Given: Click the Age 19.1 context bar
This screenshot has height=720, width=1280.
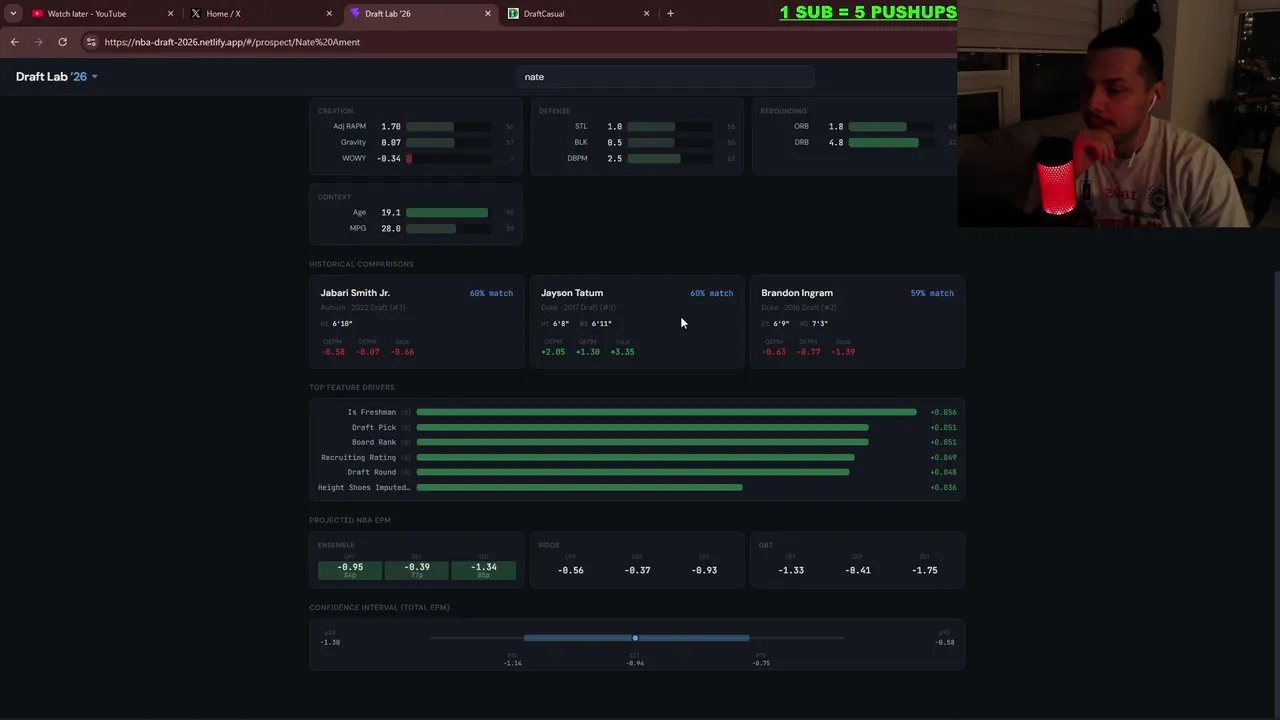Looking at the screenshot, I should tap(448, 213).
